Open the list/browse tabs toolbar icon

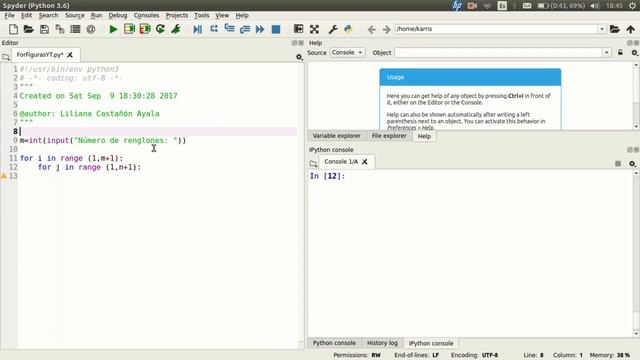pyautogui.click(x=75, y=29)
